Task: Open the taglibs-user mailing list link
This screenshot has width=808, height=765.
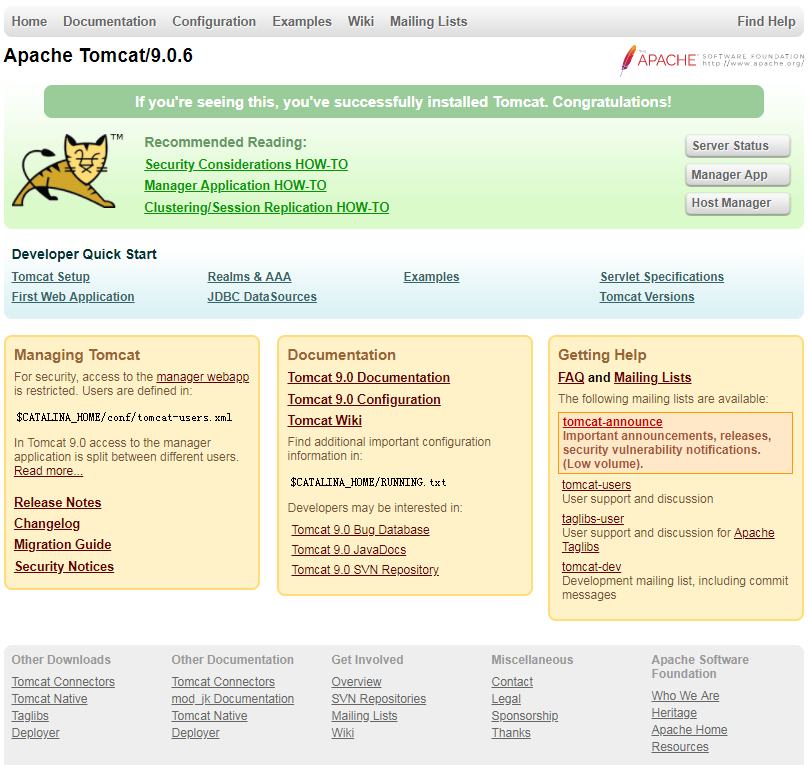Action: click(593, 519)
